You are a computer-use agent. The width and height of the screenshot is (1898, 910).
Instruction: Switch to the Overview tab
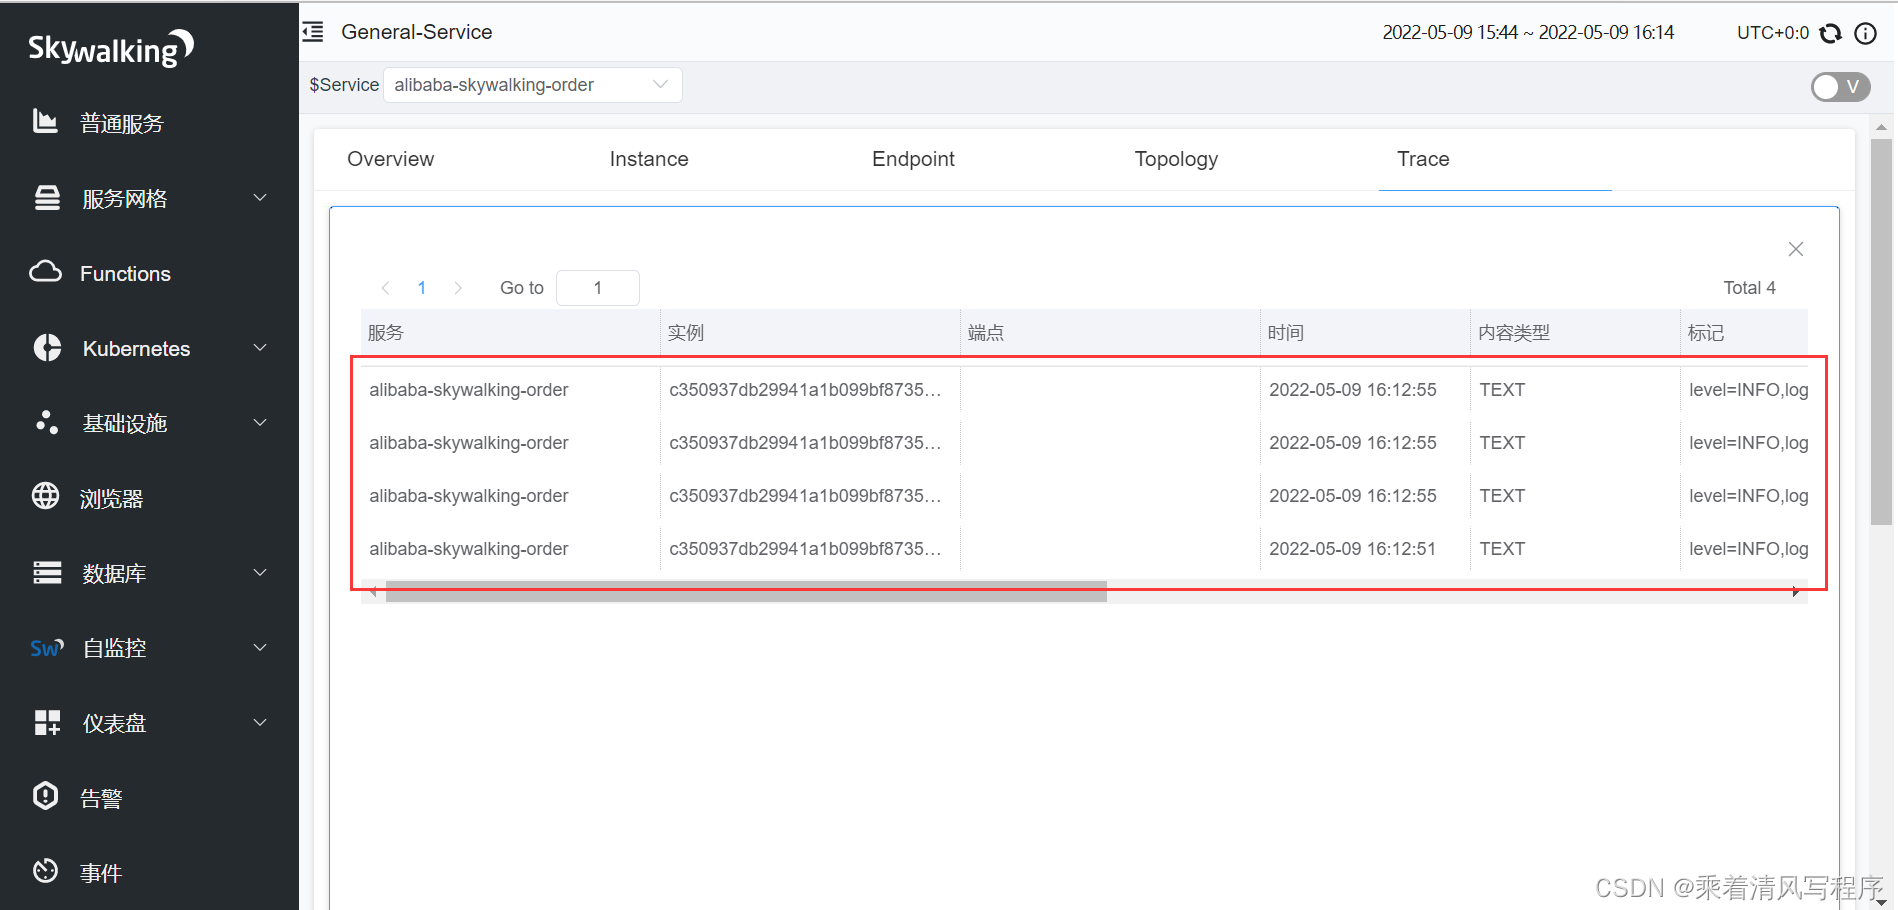[391, 159]
